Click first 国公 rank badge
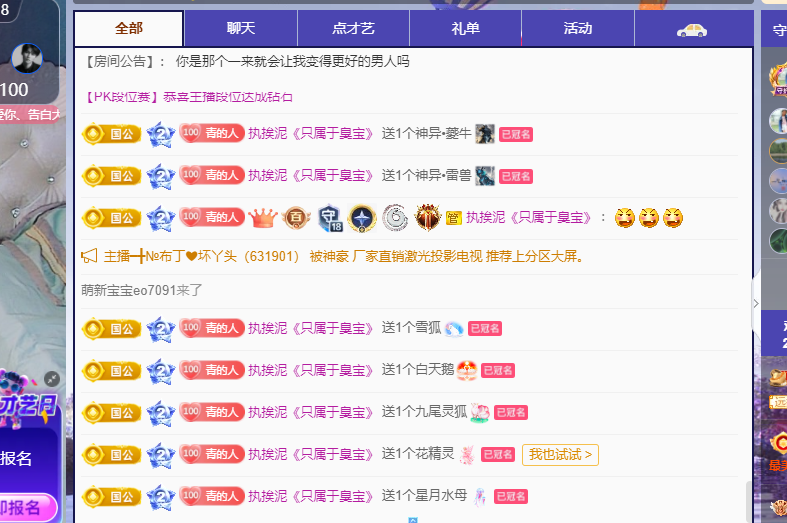 point(112,134)
